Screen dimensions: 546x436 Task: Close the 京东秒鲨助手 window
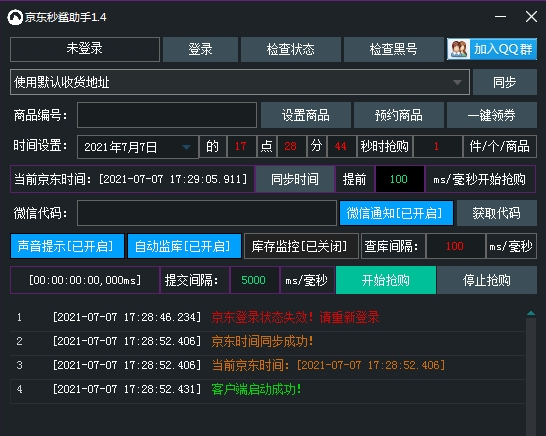[531, 16]
